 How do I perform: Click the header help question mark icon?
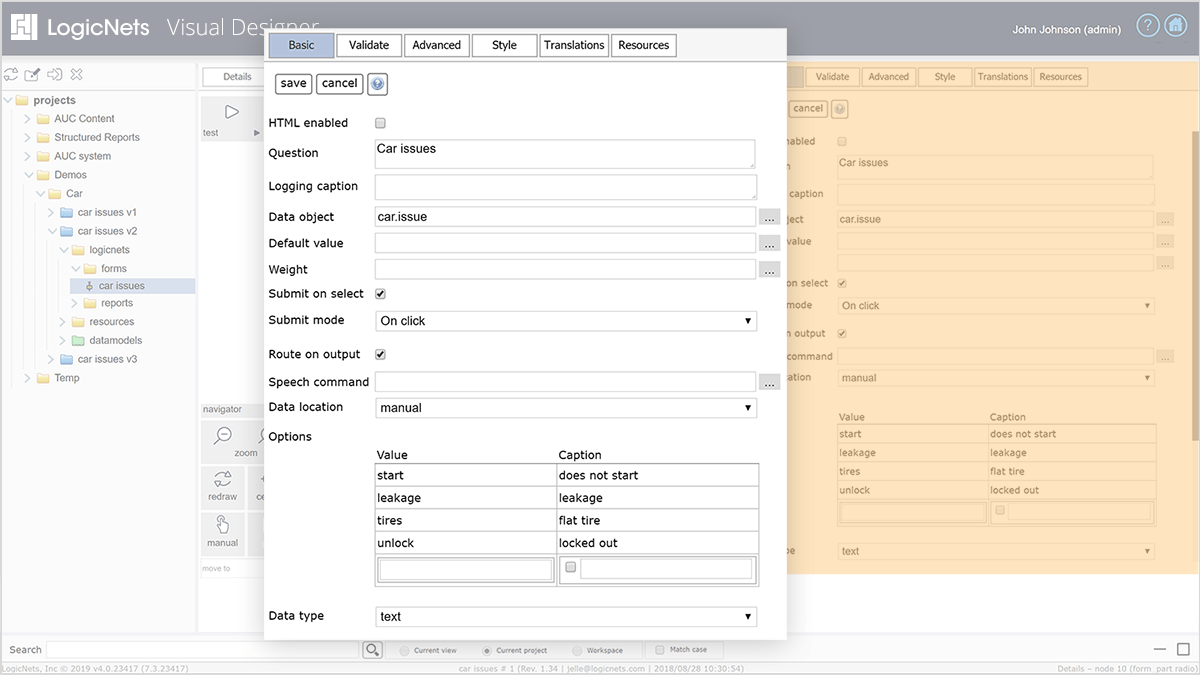(x=1148, y=26)
